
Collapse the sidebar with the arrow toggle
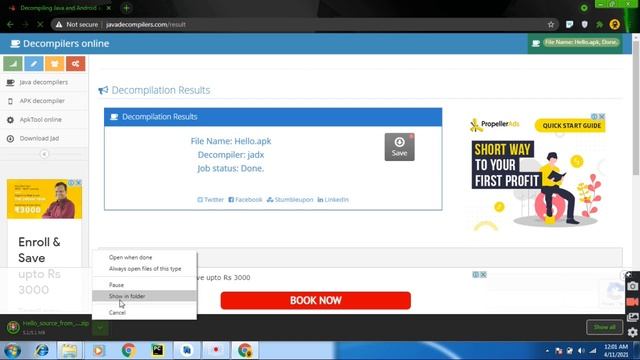pyautogui.click(x=44, y=154)
